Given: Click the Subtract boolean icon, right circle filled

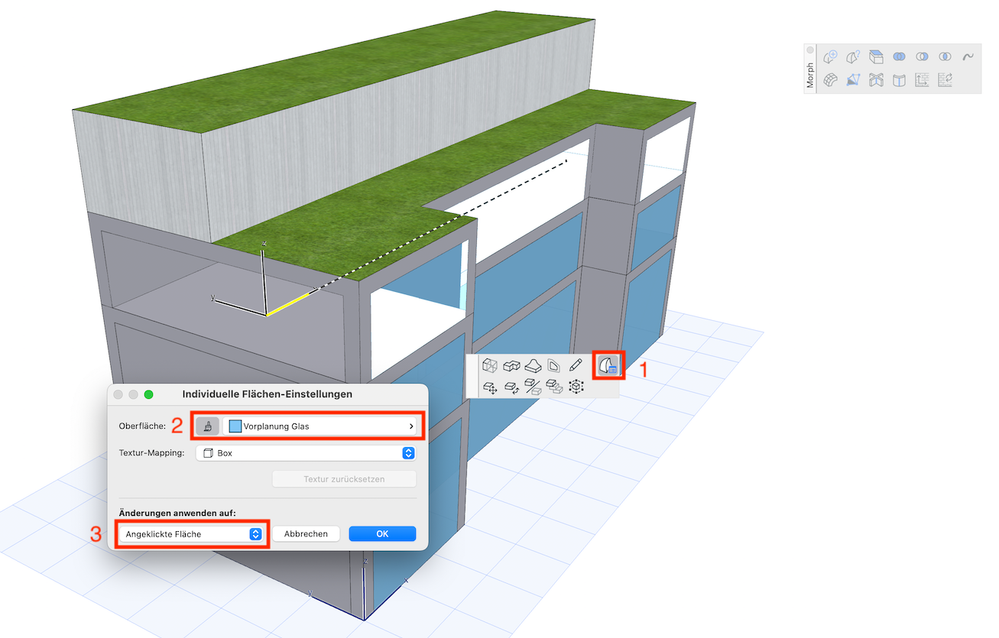Looking at the screenshot, I should (x=922, y=57).
